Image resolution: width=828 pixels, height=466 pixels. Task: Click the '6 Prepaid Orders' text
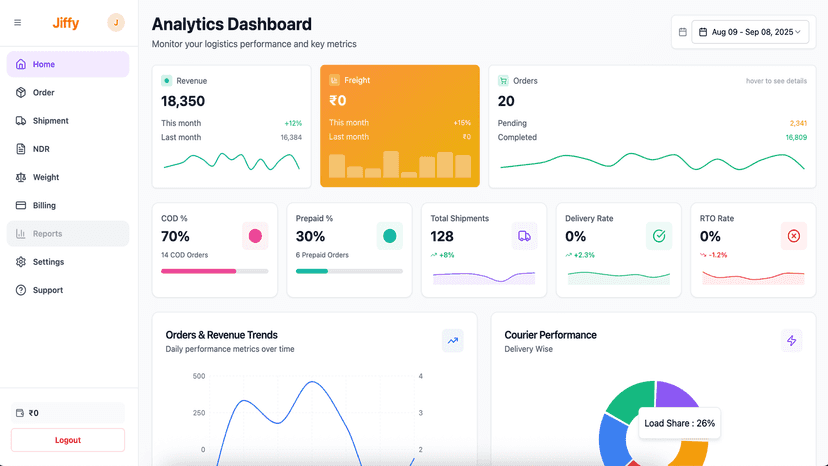322,255
